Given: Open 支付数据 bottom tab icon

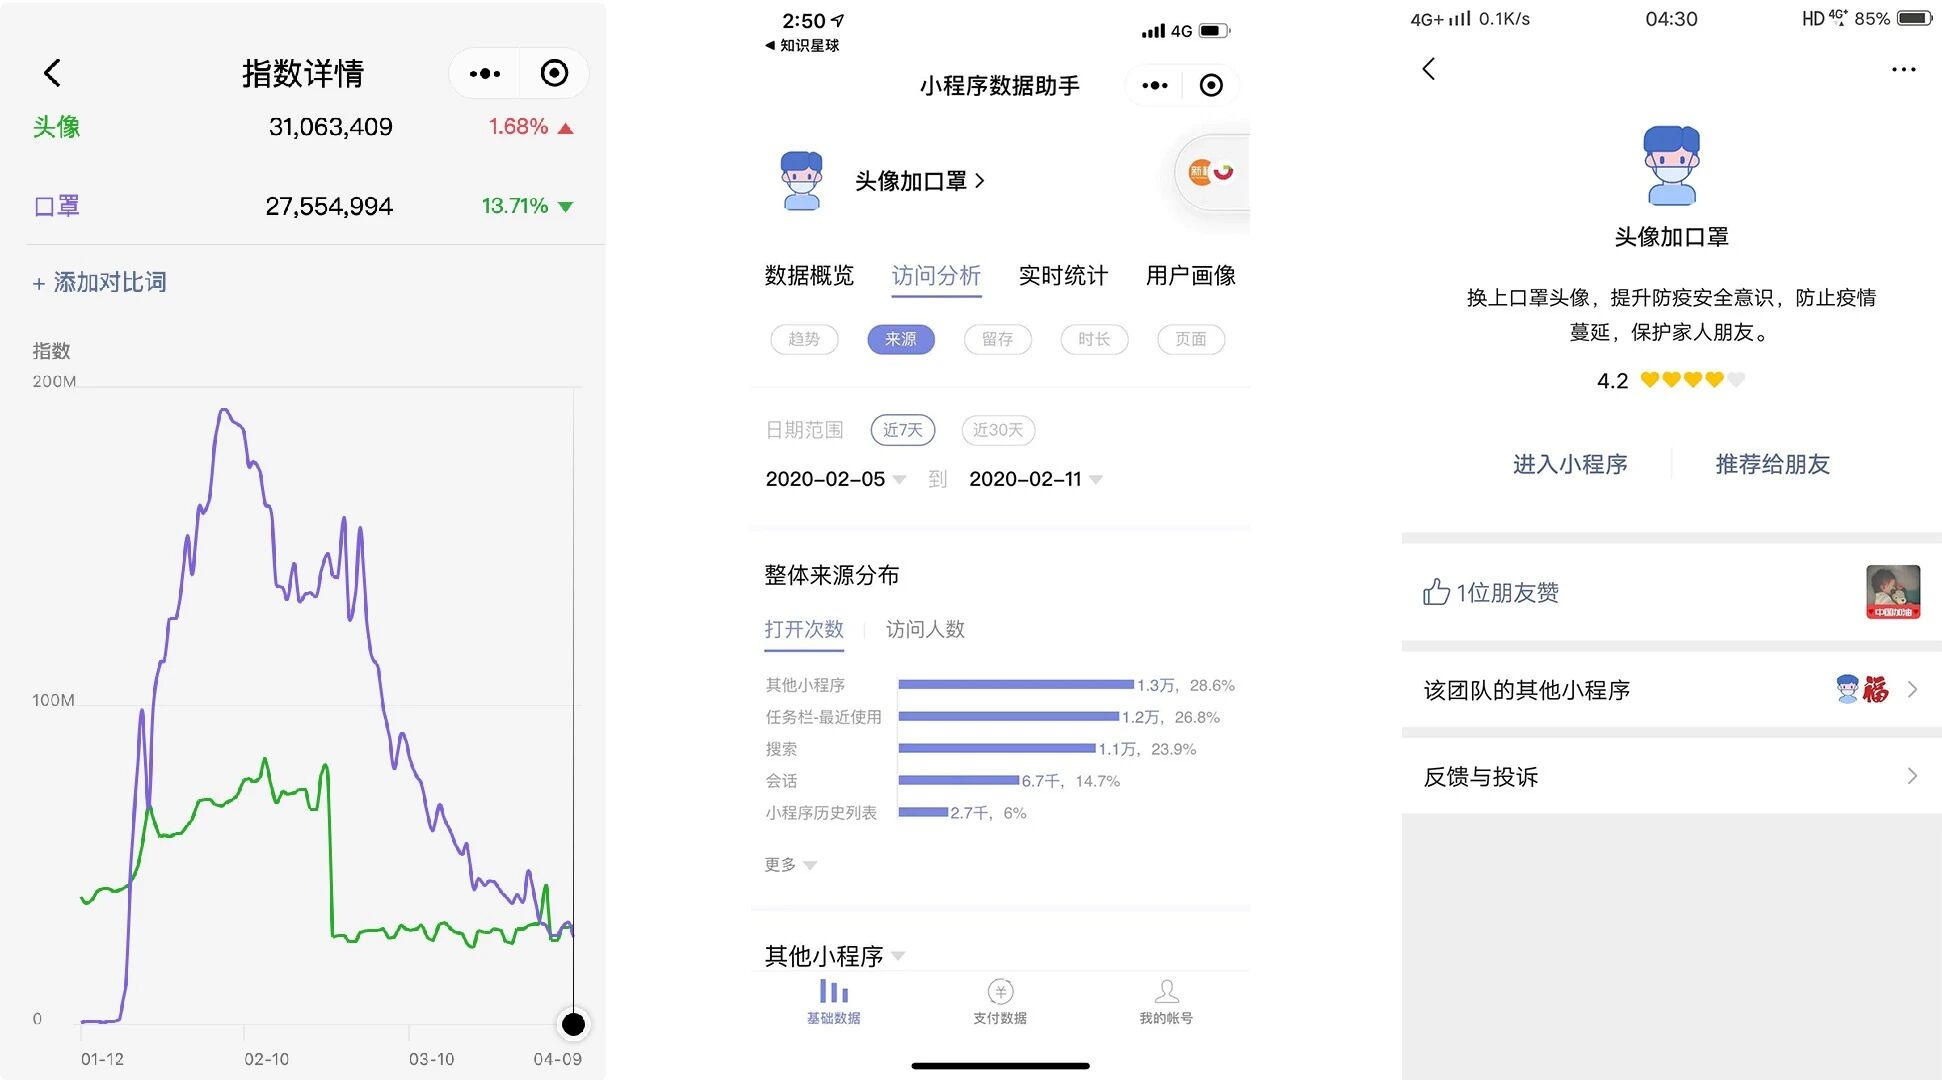Looking at the screenshot, I should (1000, 992).
